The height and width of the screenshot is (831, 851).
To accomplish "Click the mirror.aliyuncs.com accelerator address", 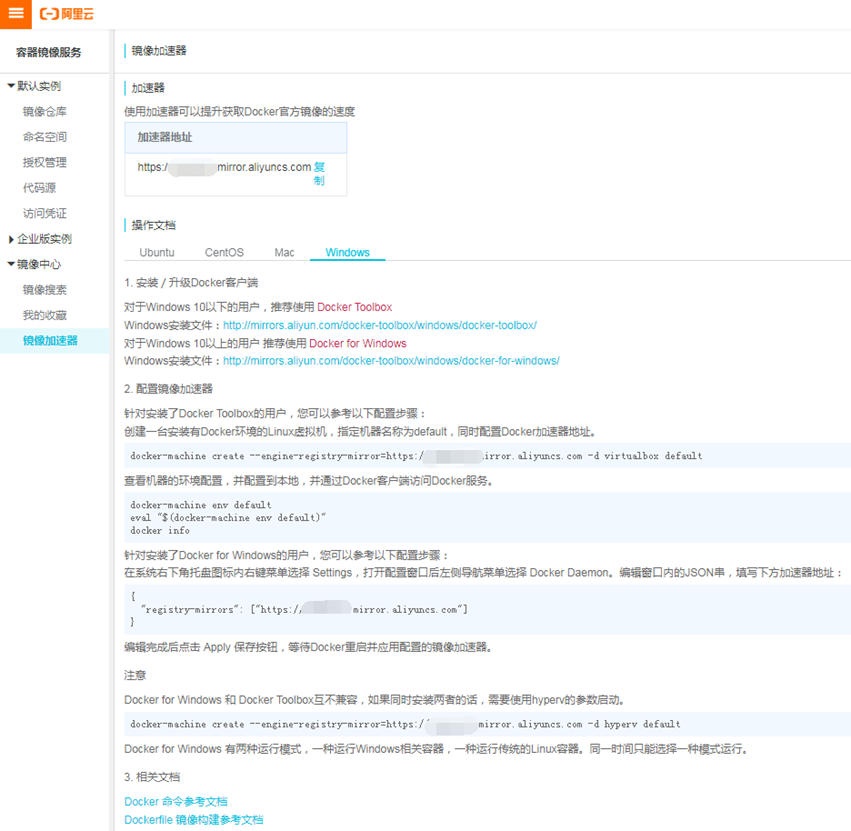I will [224, 167].
